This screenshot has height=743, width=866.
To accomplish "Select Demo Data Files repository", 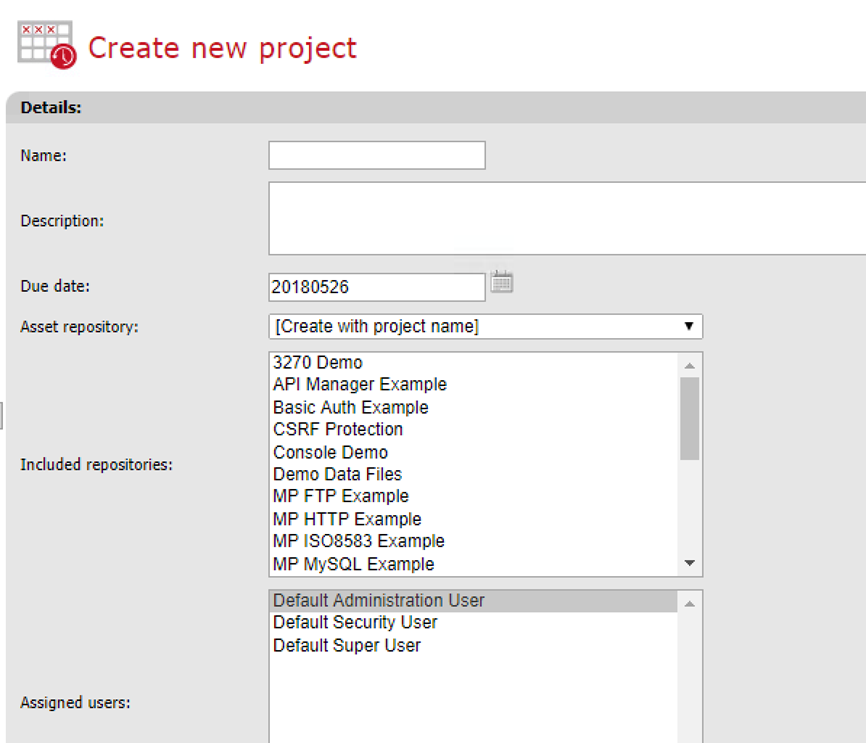I will click(338, 474).
